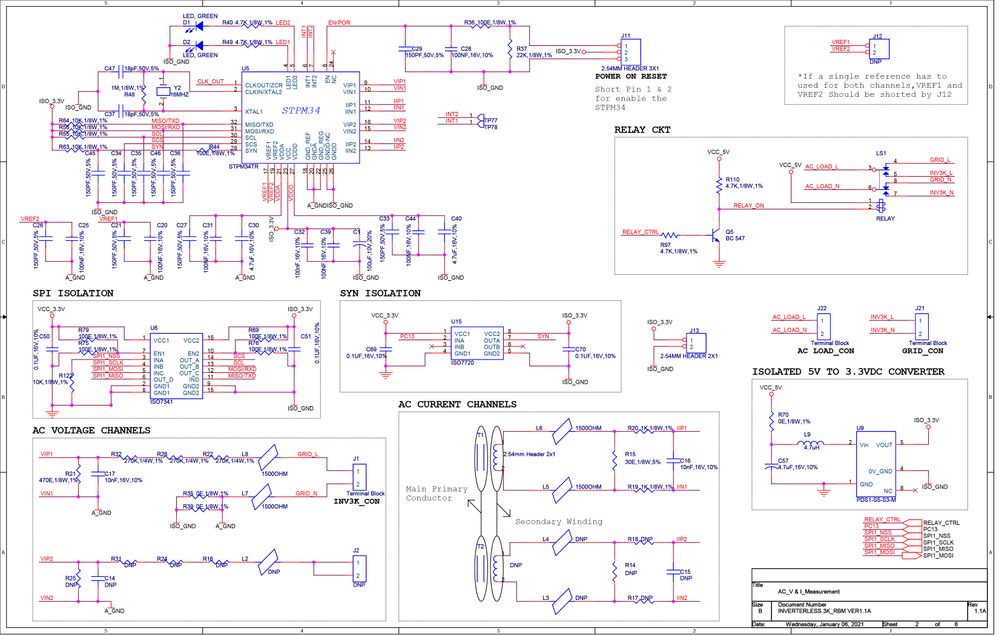Click the SPI ISOLATION heading

pyautogui.click(x=73, y=294)
